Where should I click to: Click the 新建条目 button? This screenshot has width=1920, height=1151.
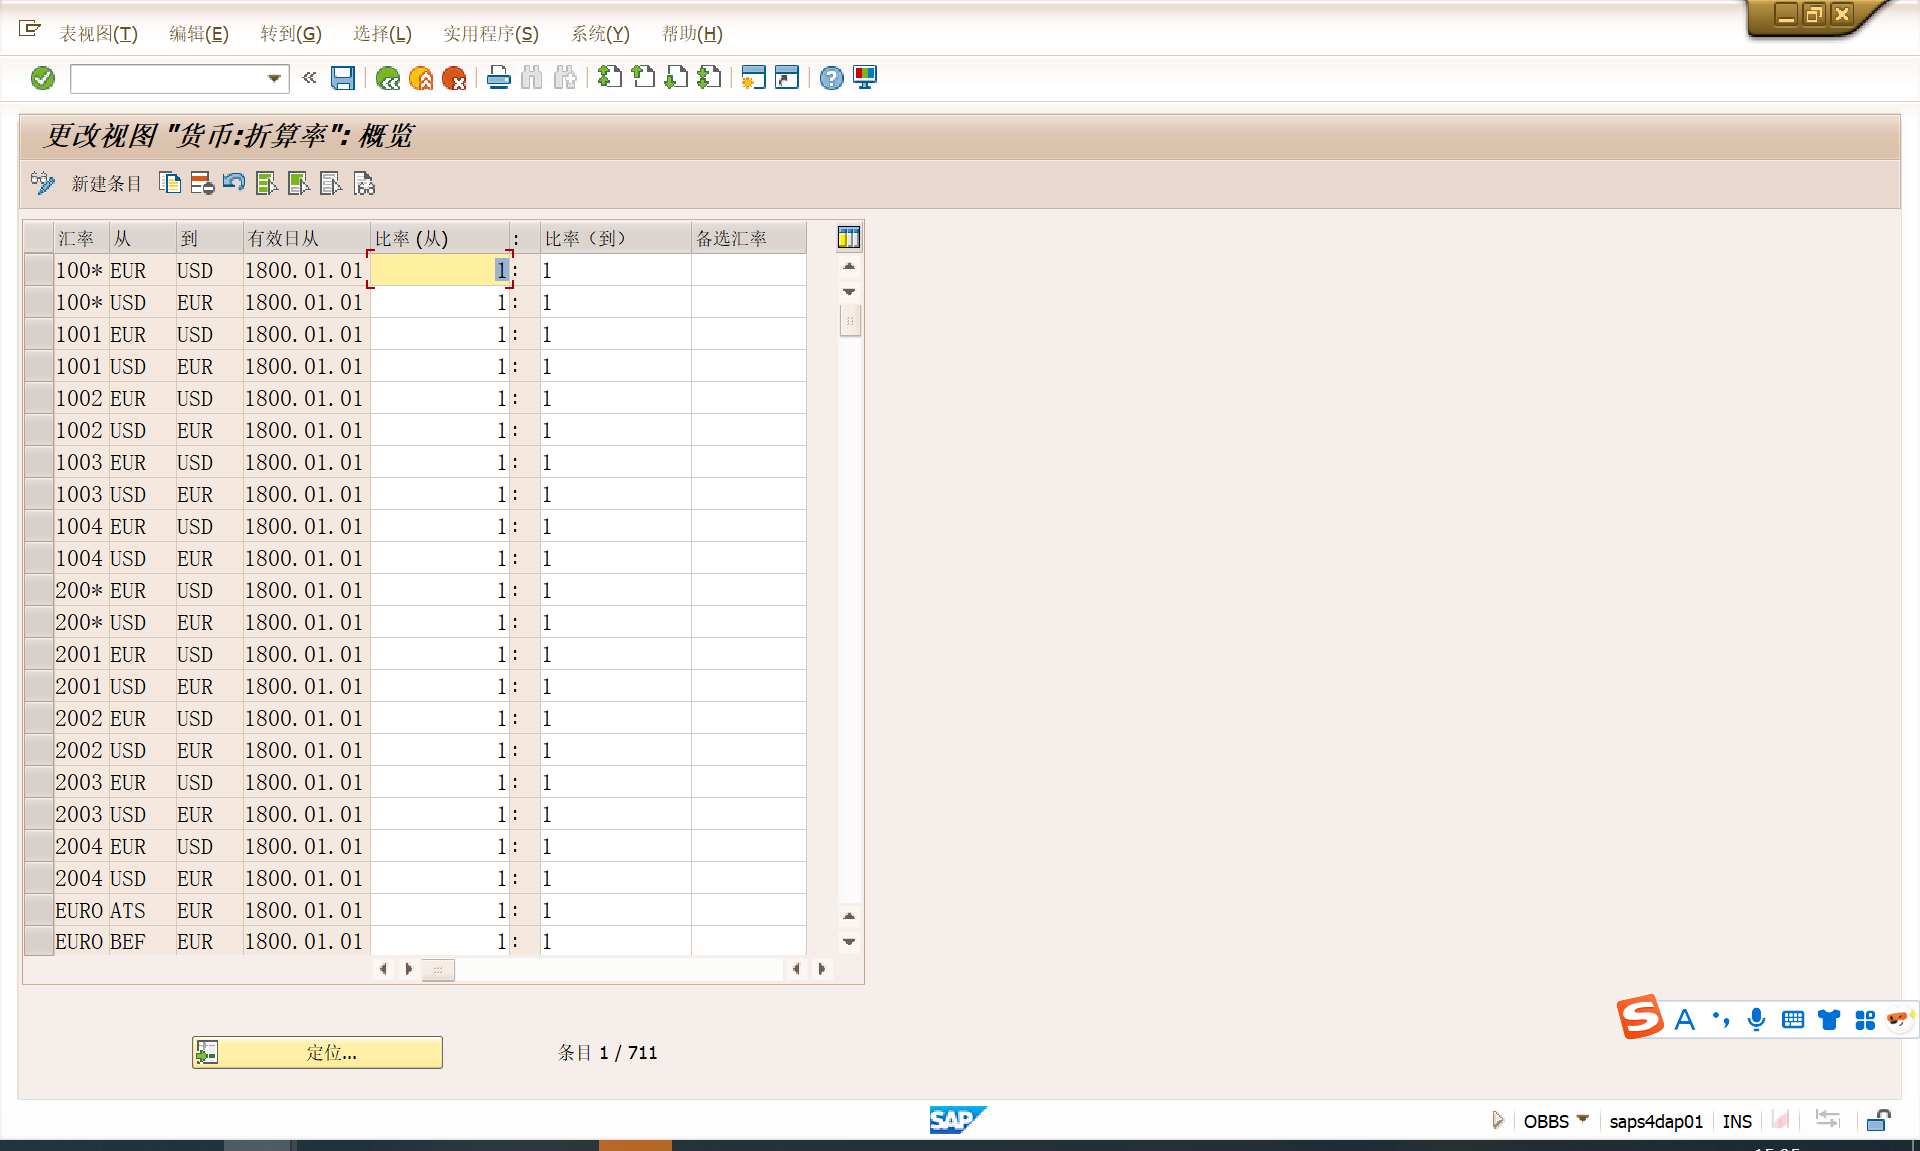106,183
